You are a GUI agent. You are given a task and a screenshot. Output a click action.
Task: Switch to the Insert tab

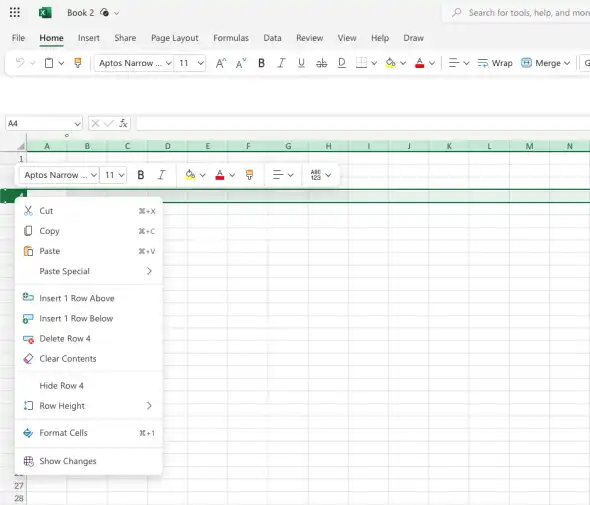pos(89,38)
